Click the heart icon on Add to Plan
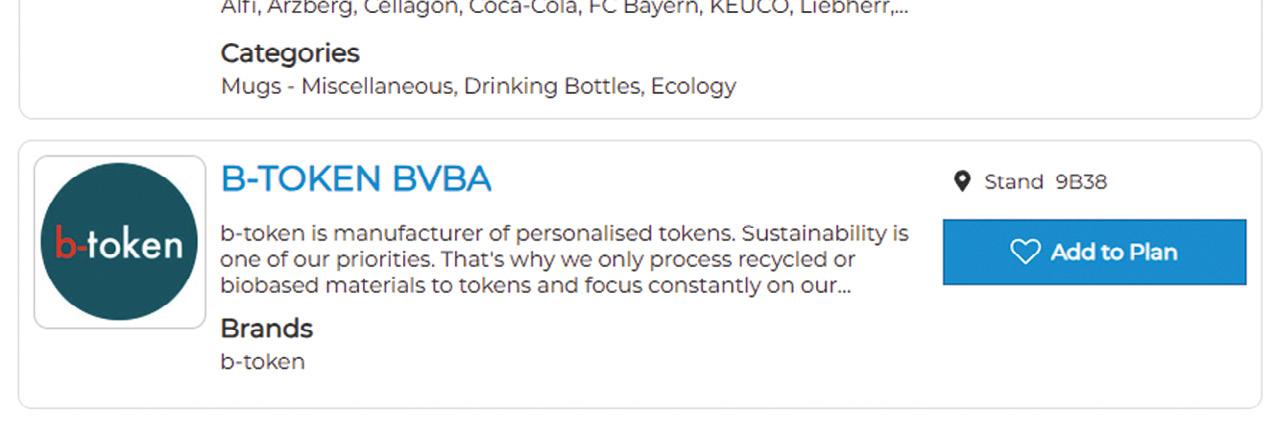 [x=1025, y=252]
